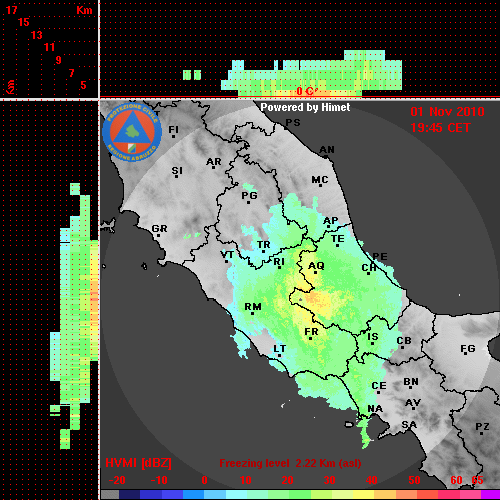This screenshot has height=500, width=500.
Task: Click the '20' dBZ scale value
Action: (x=287, y=480)
